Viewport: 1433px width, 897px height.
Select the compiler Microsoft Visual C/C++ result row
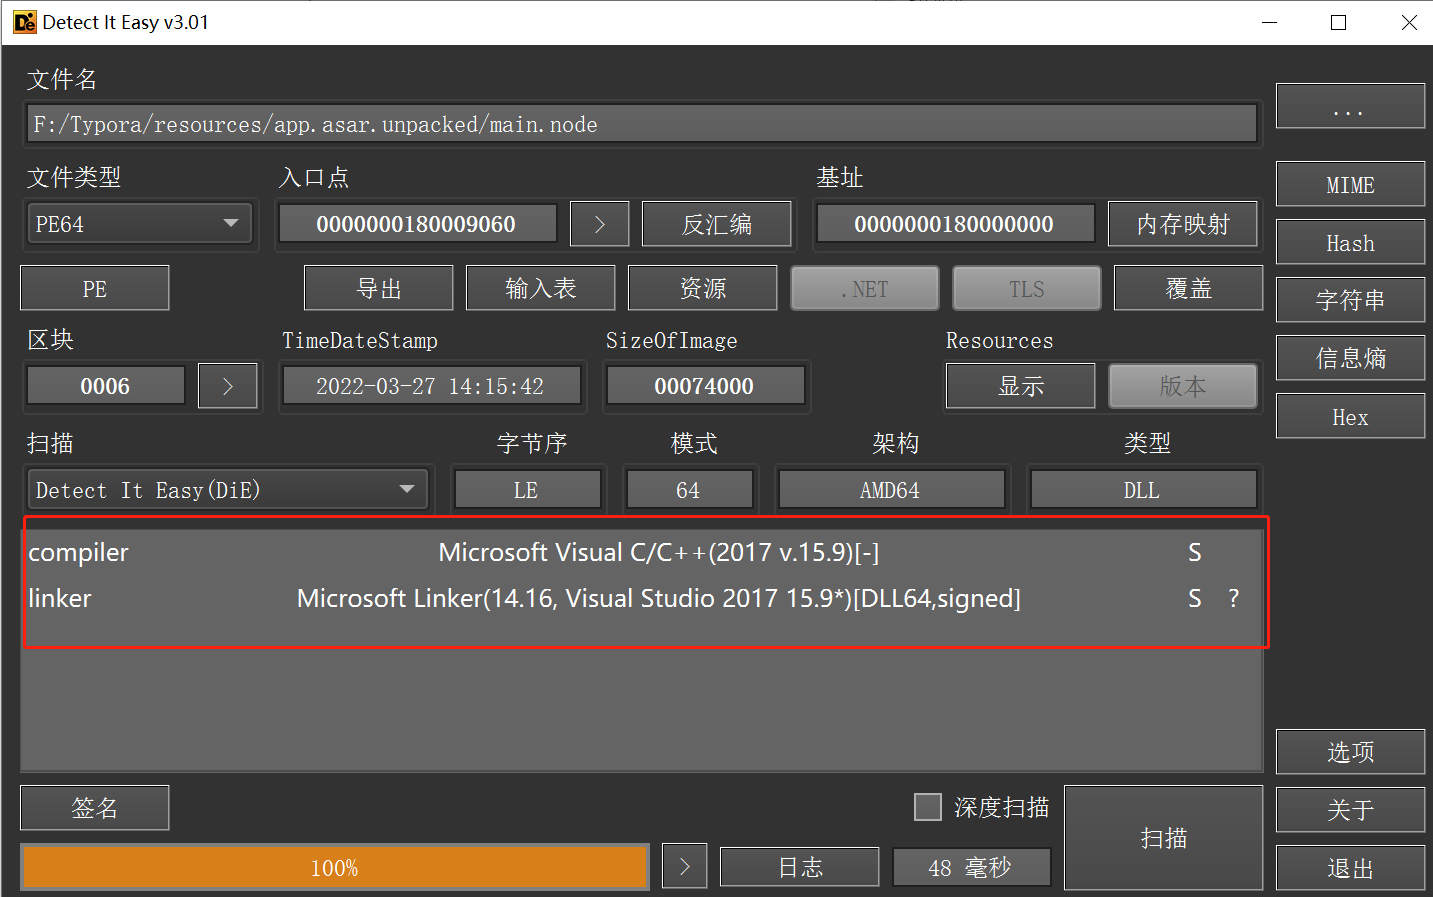click(x=642, y=552)
